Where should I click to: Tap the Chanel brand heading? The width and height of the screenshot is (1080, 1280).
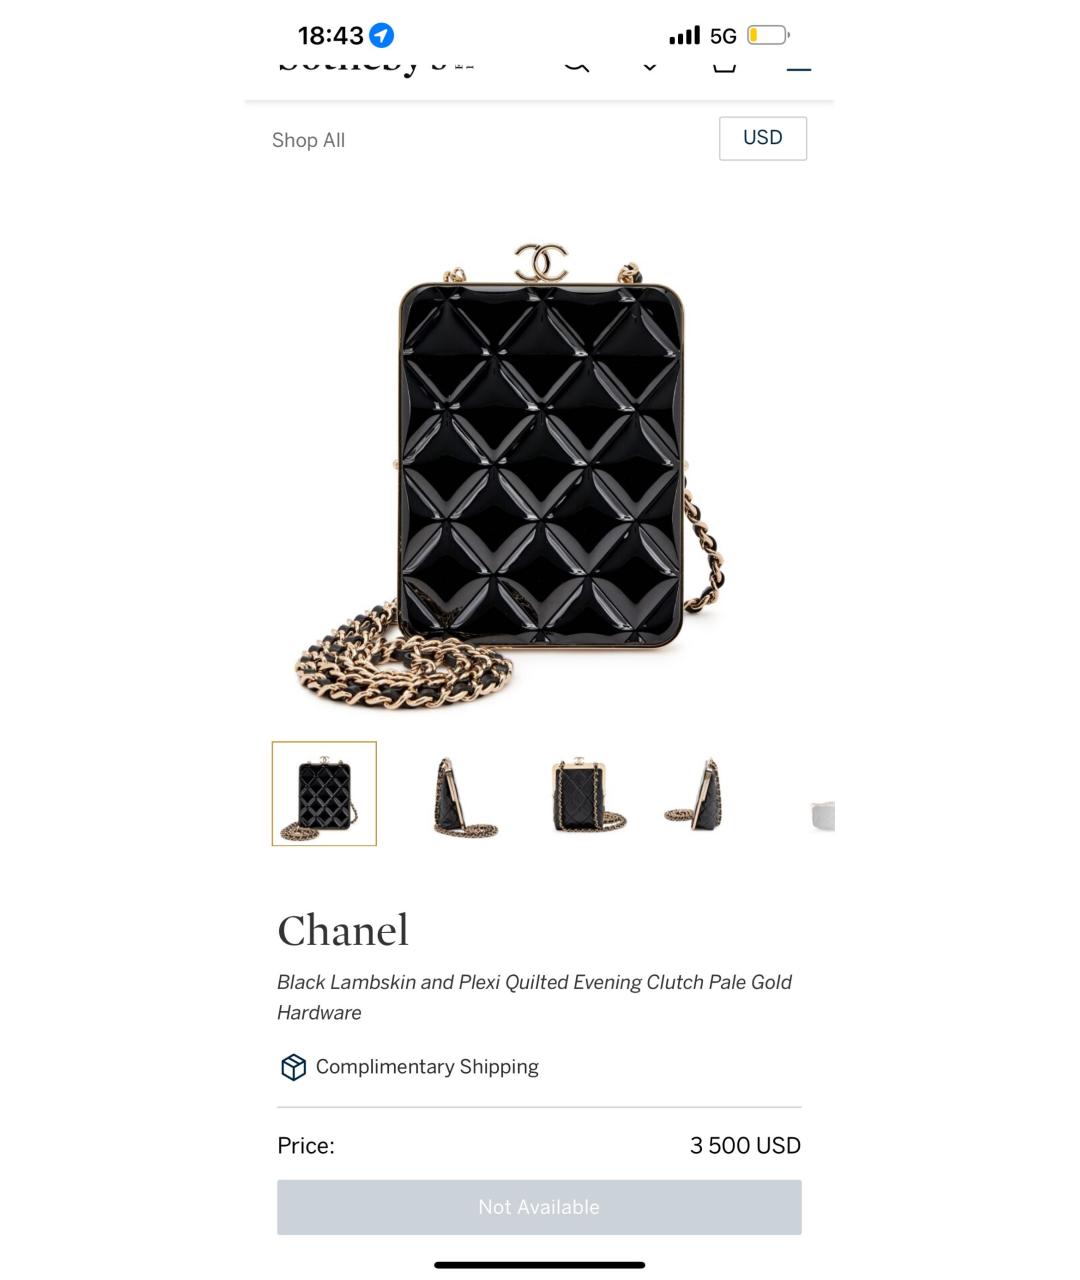pyautogui.click(x=343, y=931)
